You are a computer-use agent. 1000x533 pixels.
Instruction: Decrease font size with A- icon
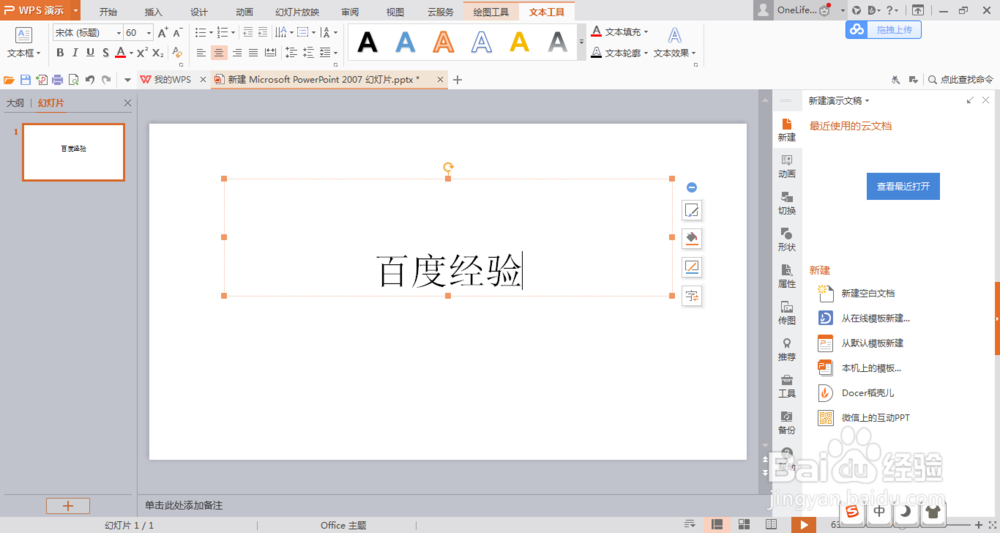(x=178, y=33)
